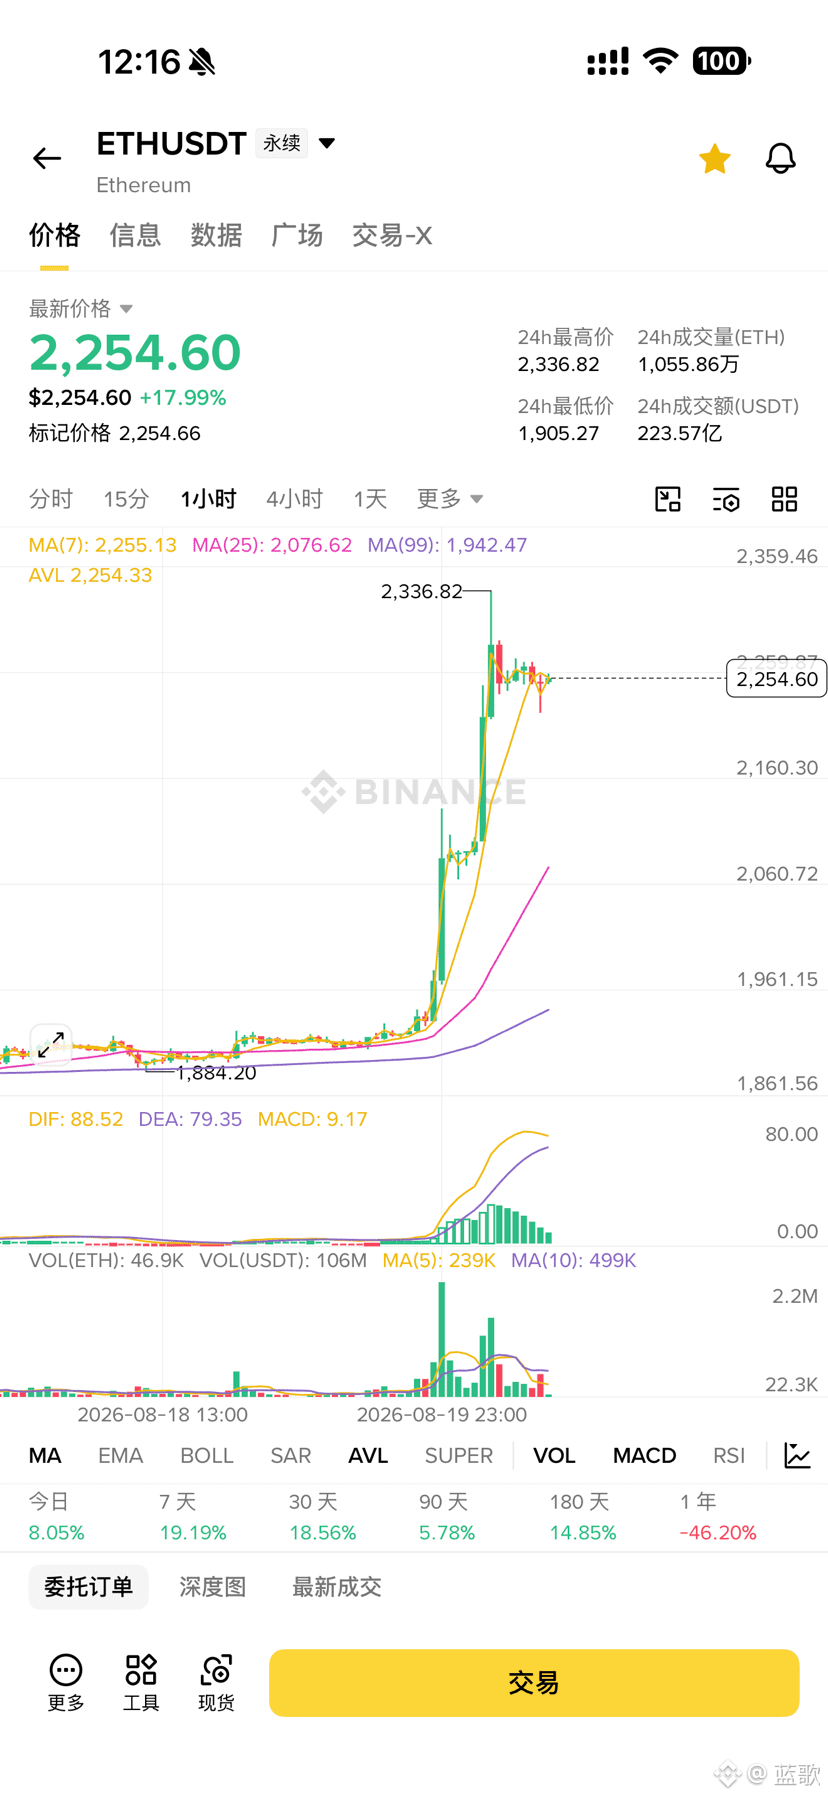This screenshot has height=1800, width=828.
Task: Tap the 标记价格 2,254.66 text
Action: tap(115, 433)
